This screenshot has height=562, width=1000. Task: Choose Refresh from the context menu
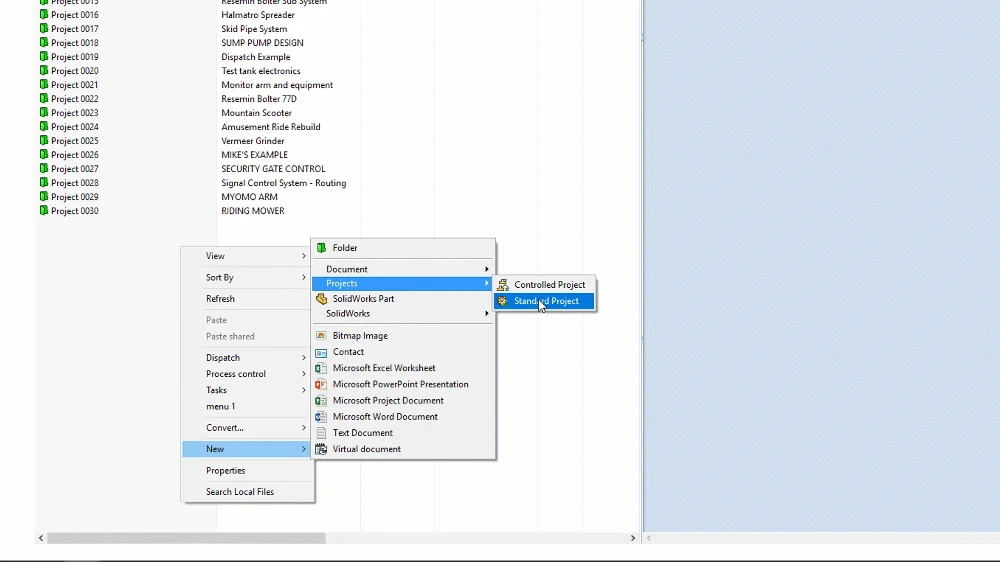[x=220, y=299]
